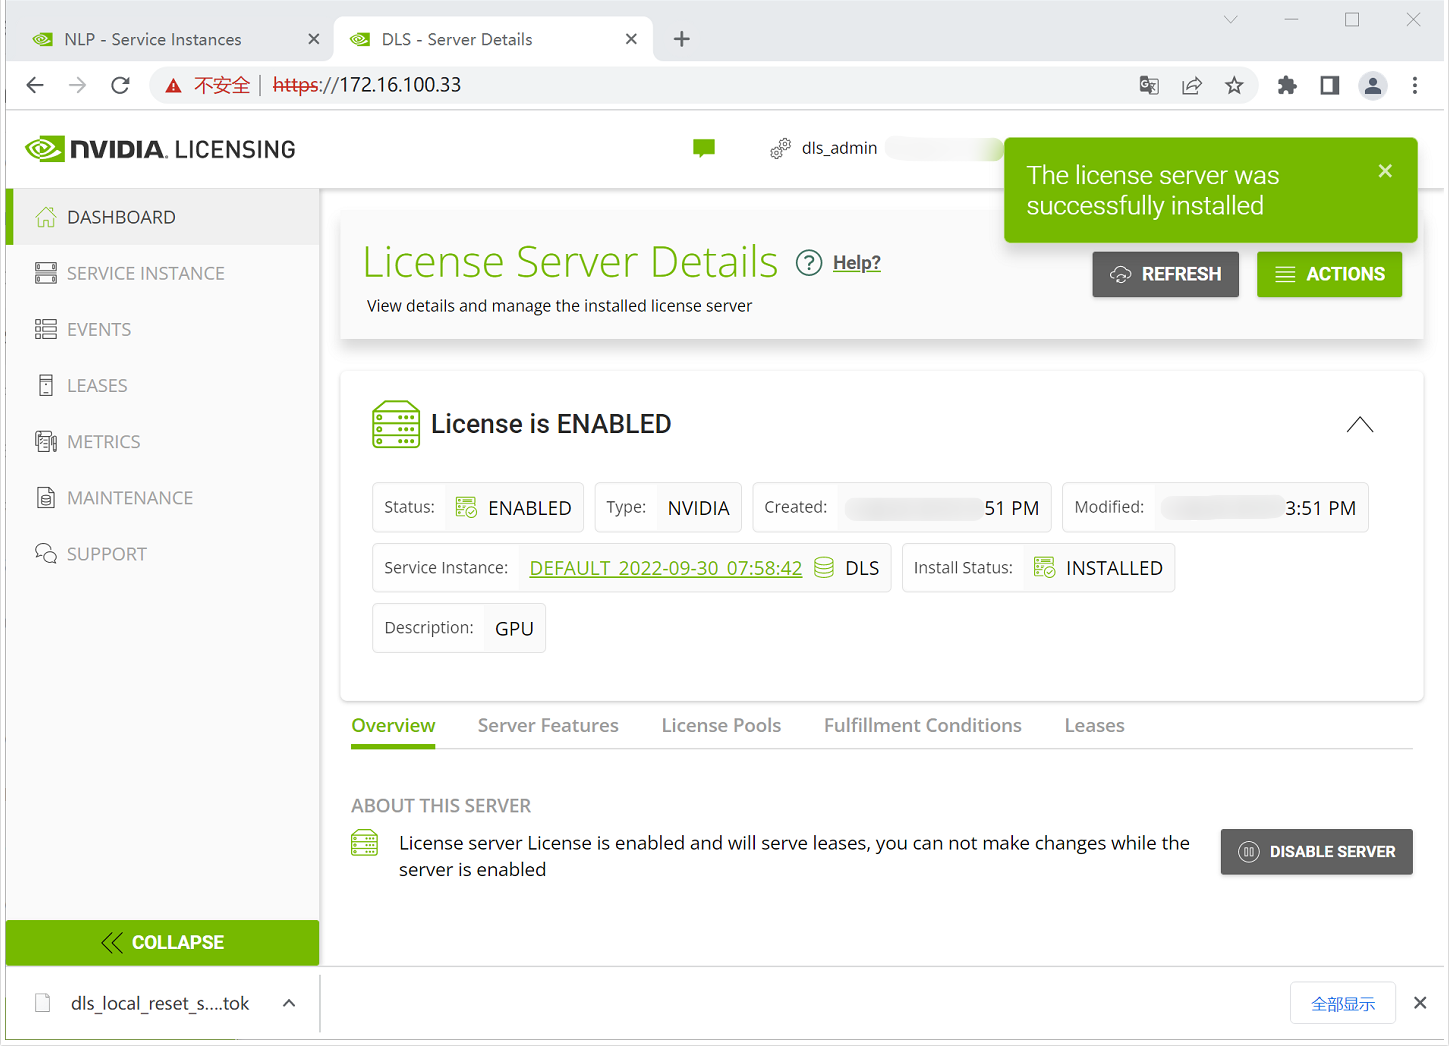Open the DEFAULT_2022-09-30 service instance link
This screenshot has height=1046, width=1449.
coord(665,567)
